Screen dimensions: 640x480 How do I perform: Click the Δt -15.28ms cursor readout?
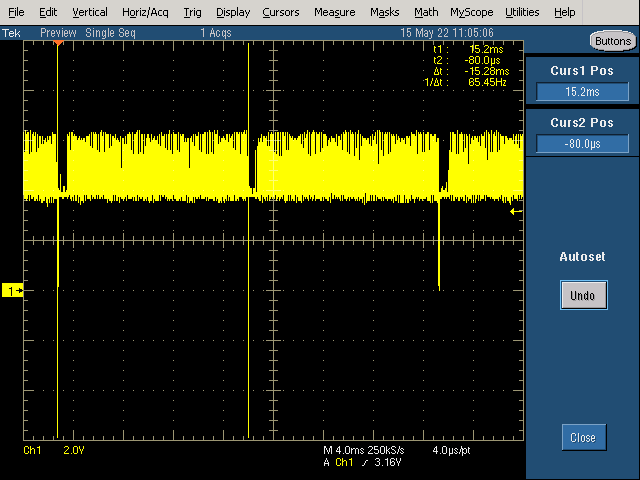click(471, 71)
